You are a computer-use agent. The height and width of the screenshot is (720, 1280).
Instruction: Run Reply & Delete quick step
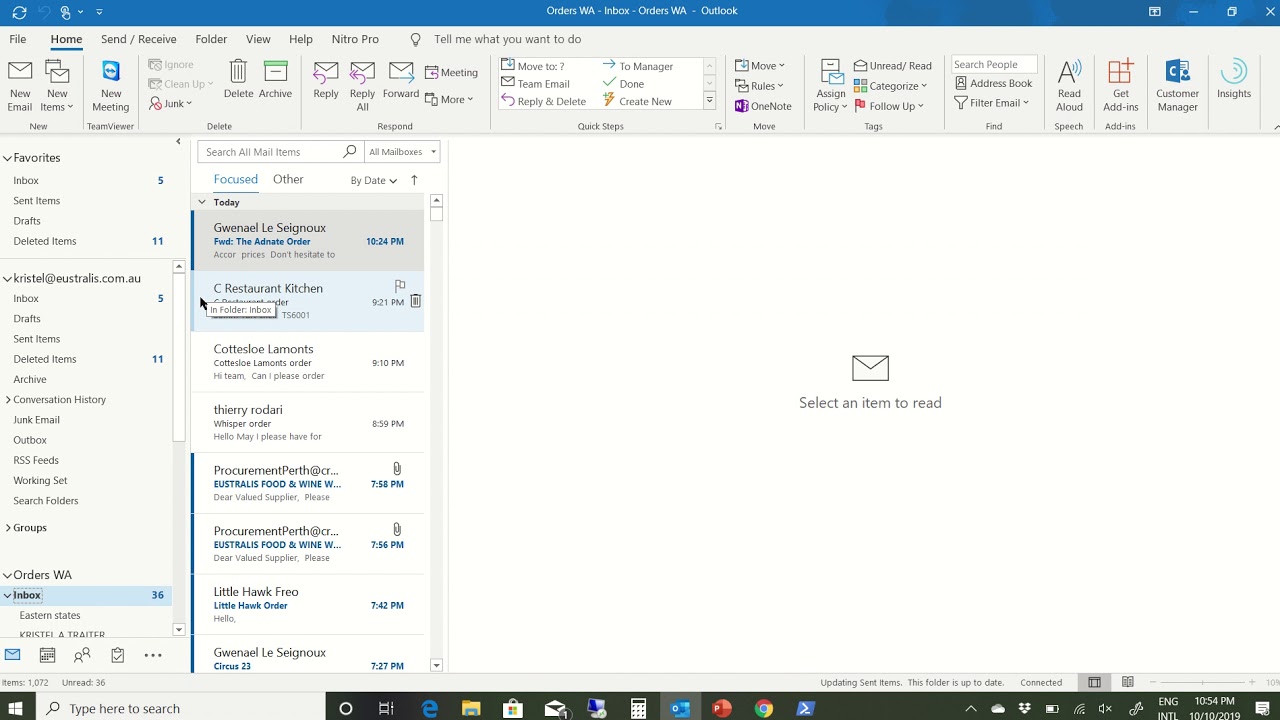tap(543, 101)
